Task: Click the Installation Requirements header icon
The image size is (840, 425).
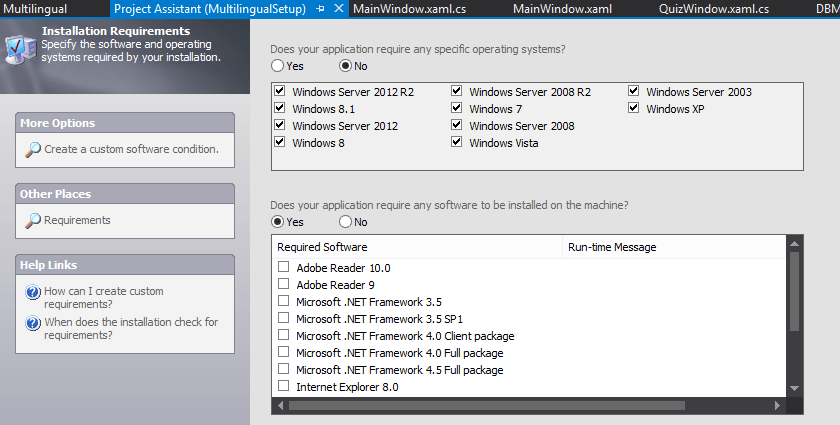Action: tap(20, 46)
